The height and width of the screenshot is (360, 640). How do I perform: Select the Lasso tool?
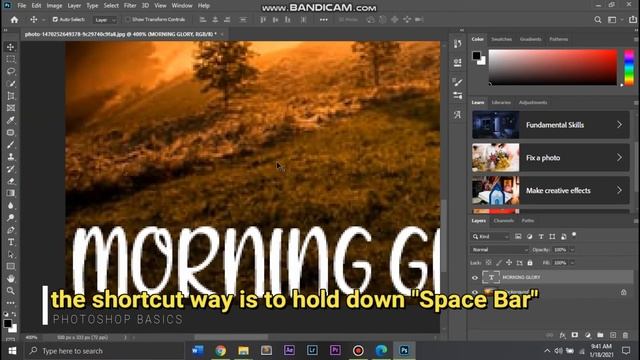tap(11, 71)
